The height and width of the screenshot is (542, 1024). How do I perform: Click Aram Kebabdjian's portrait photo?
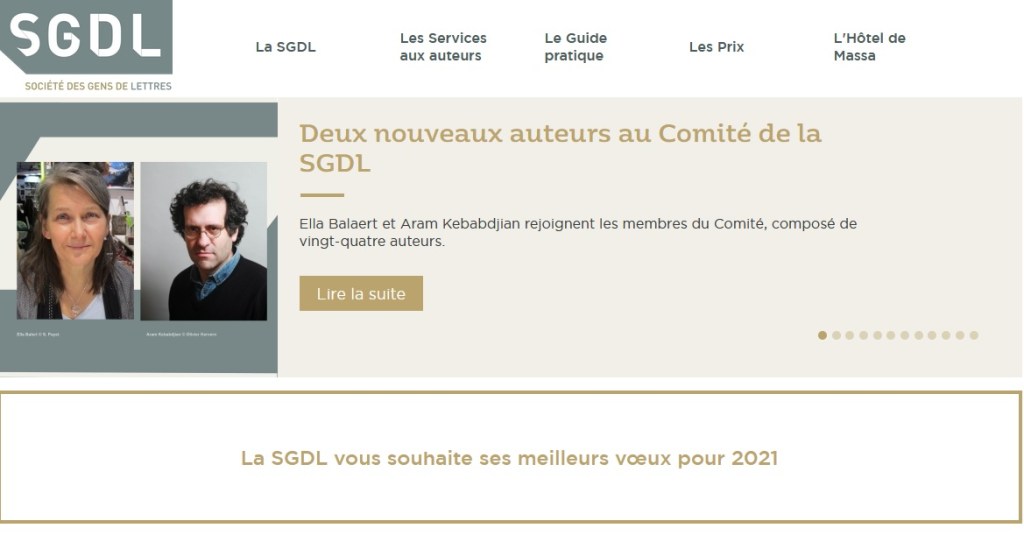tap(204, 241)
